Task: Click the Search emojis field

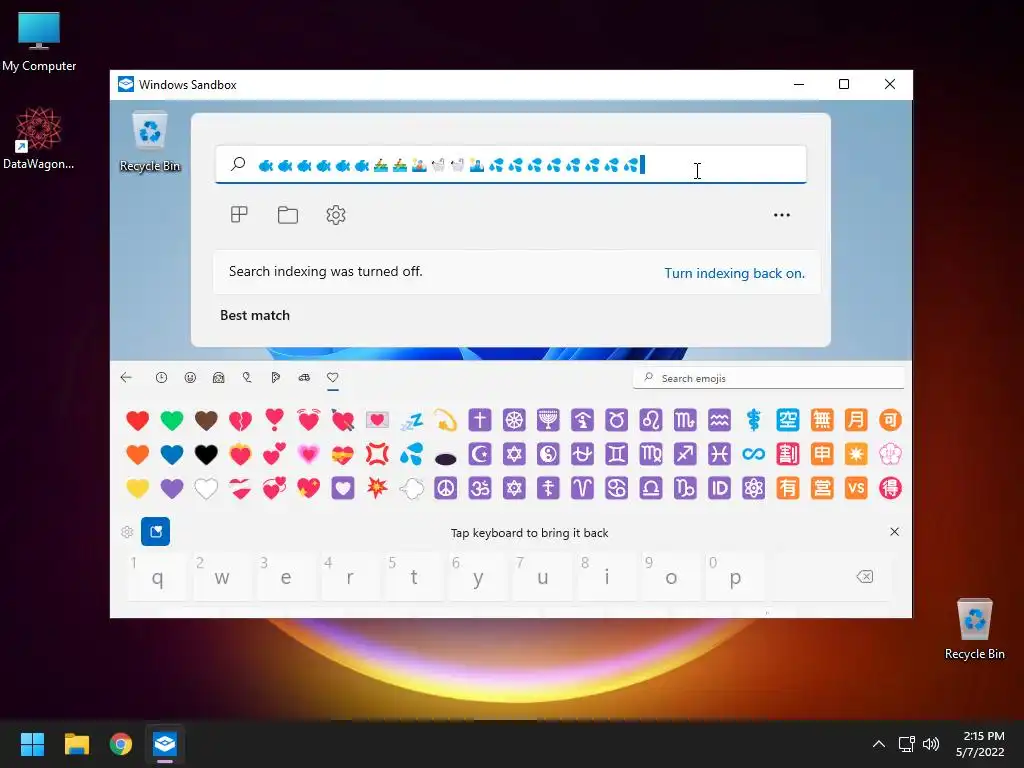Action: click(x=769, y=378)
